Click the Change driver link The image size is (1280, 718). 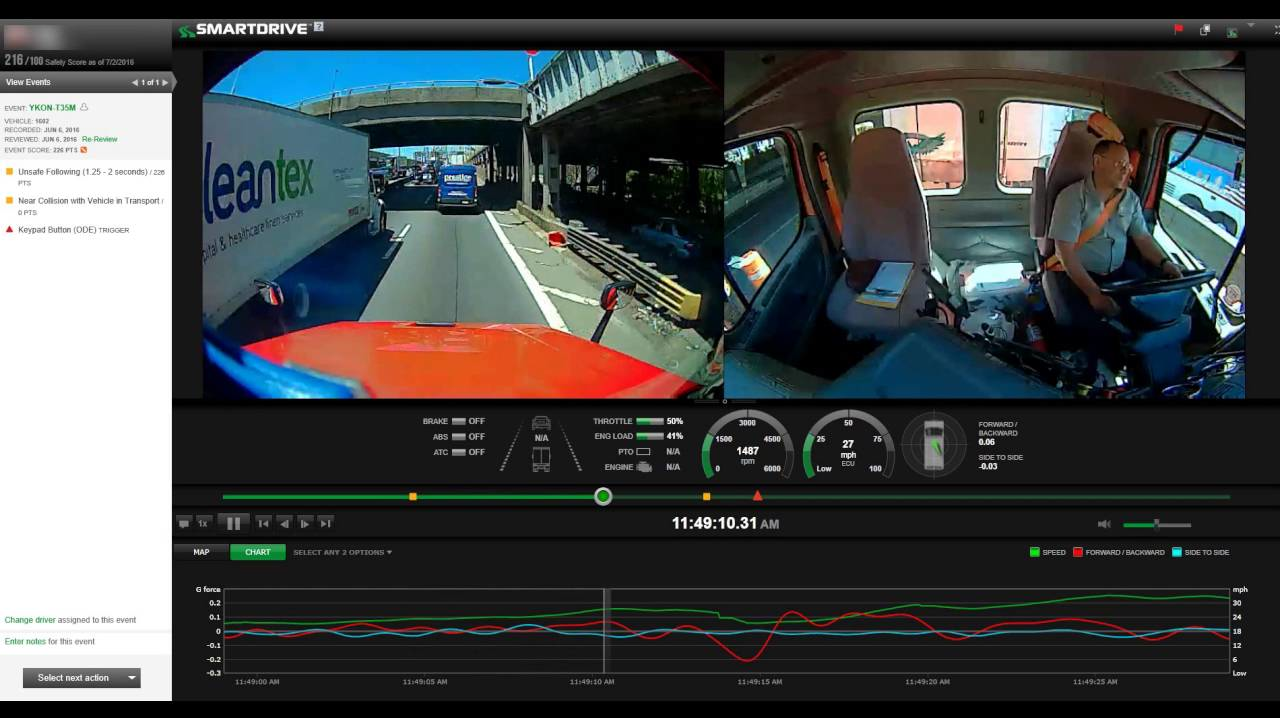(x=30, y=620)
